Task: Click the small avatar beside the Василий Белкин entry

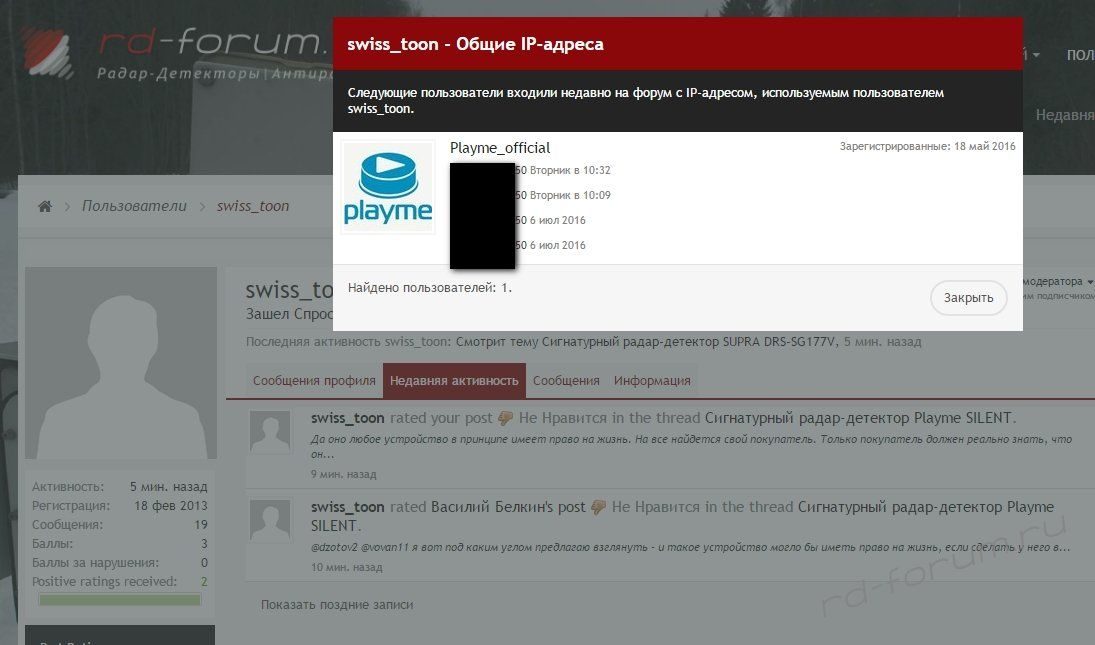Action: tap(270, 521)
